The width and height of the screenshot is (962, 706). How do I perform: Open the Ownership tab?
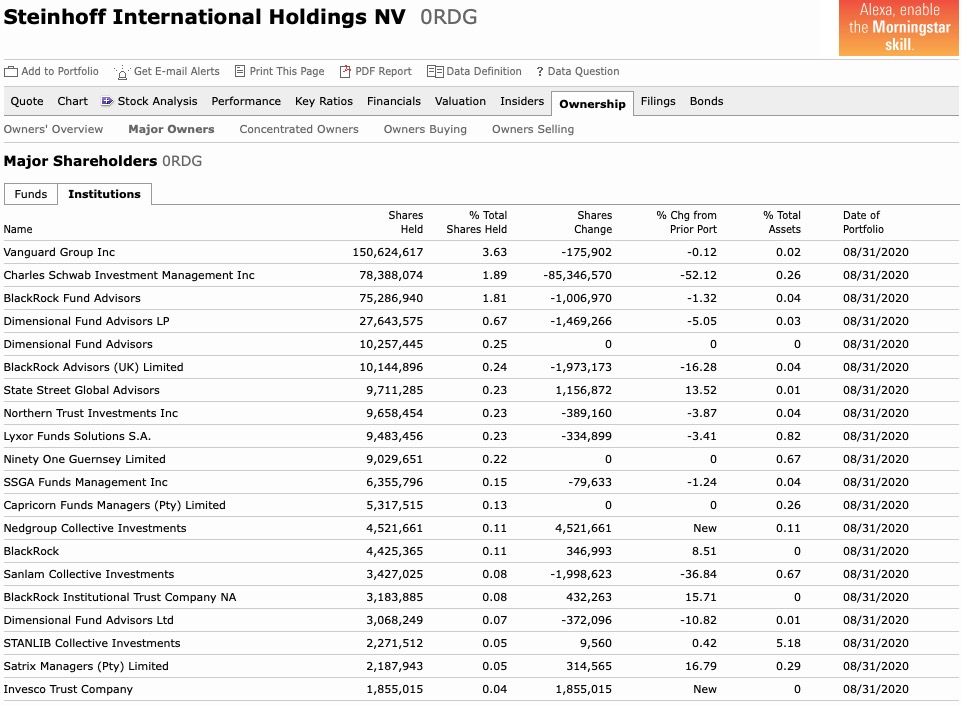tap(592, 103)
